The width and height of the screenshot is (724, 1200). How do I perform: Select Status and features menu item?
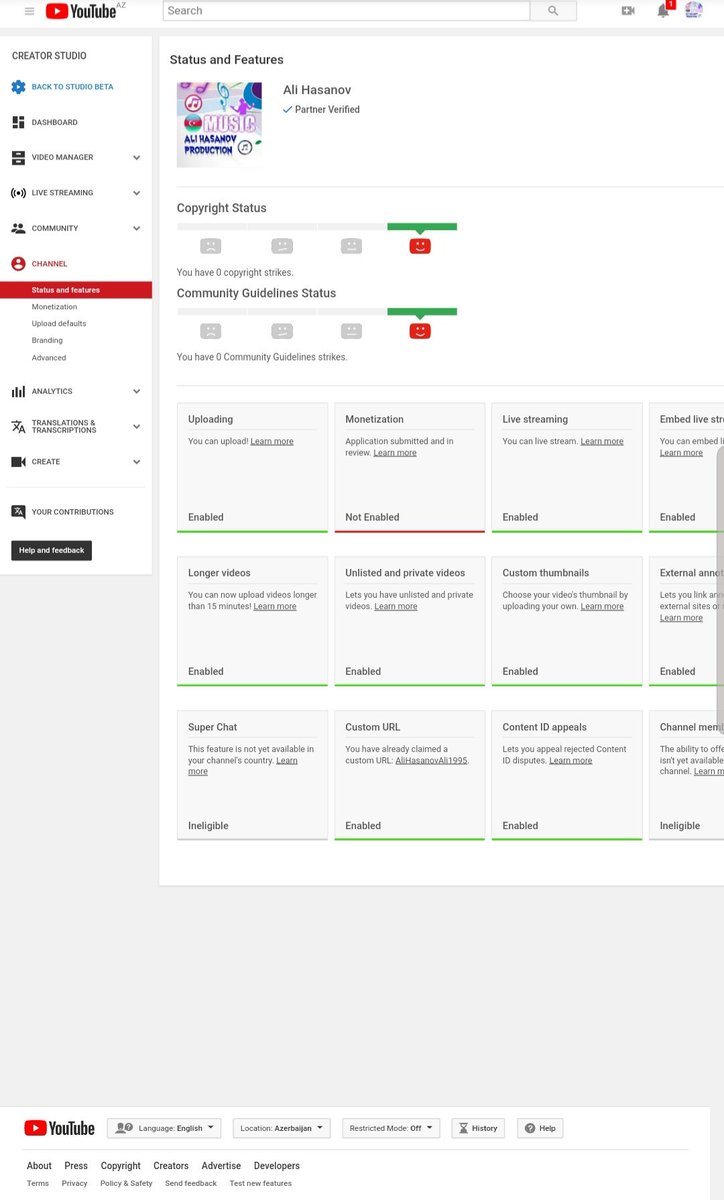point(76,290)
